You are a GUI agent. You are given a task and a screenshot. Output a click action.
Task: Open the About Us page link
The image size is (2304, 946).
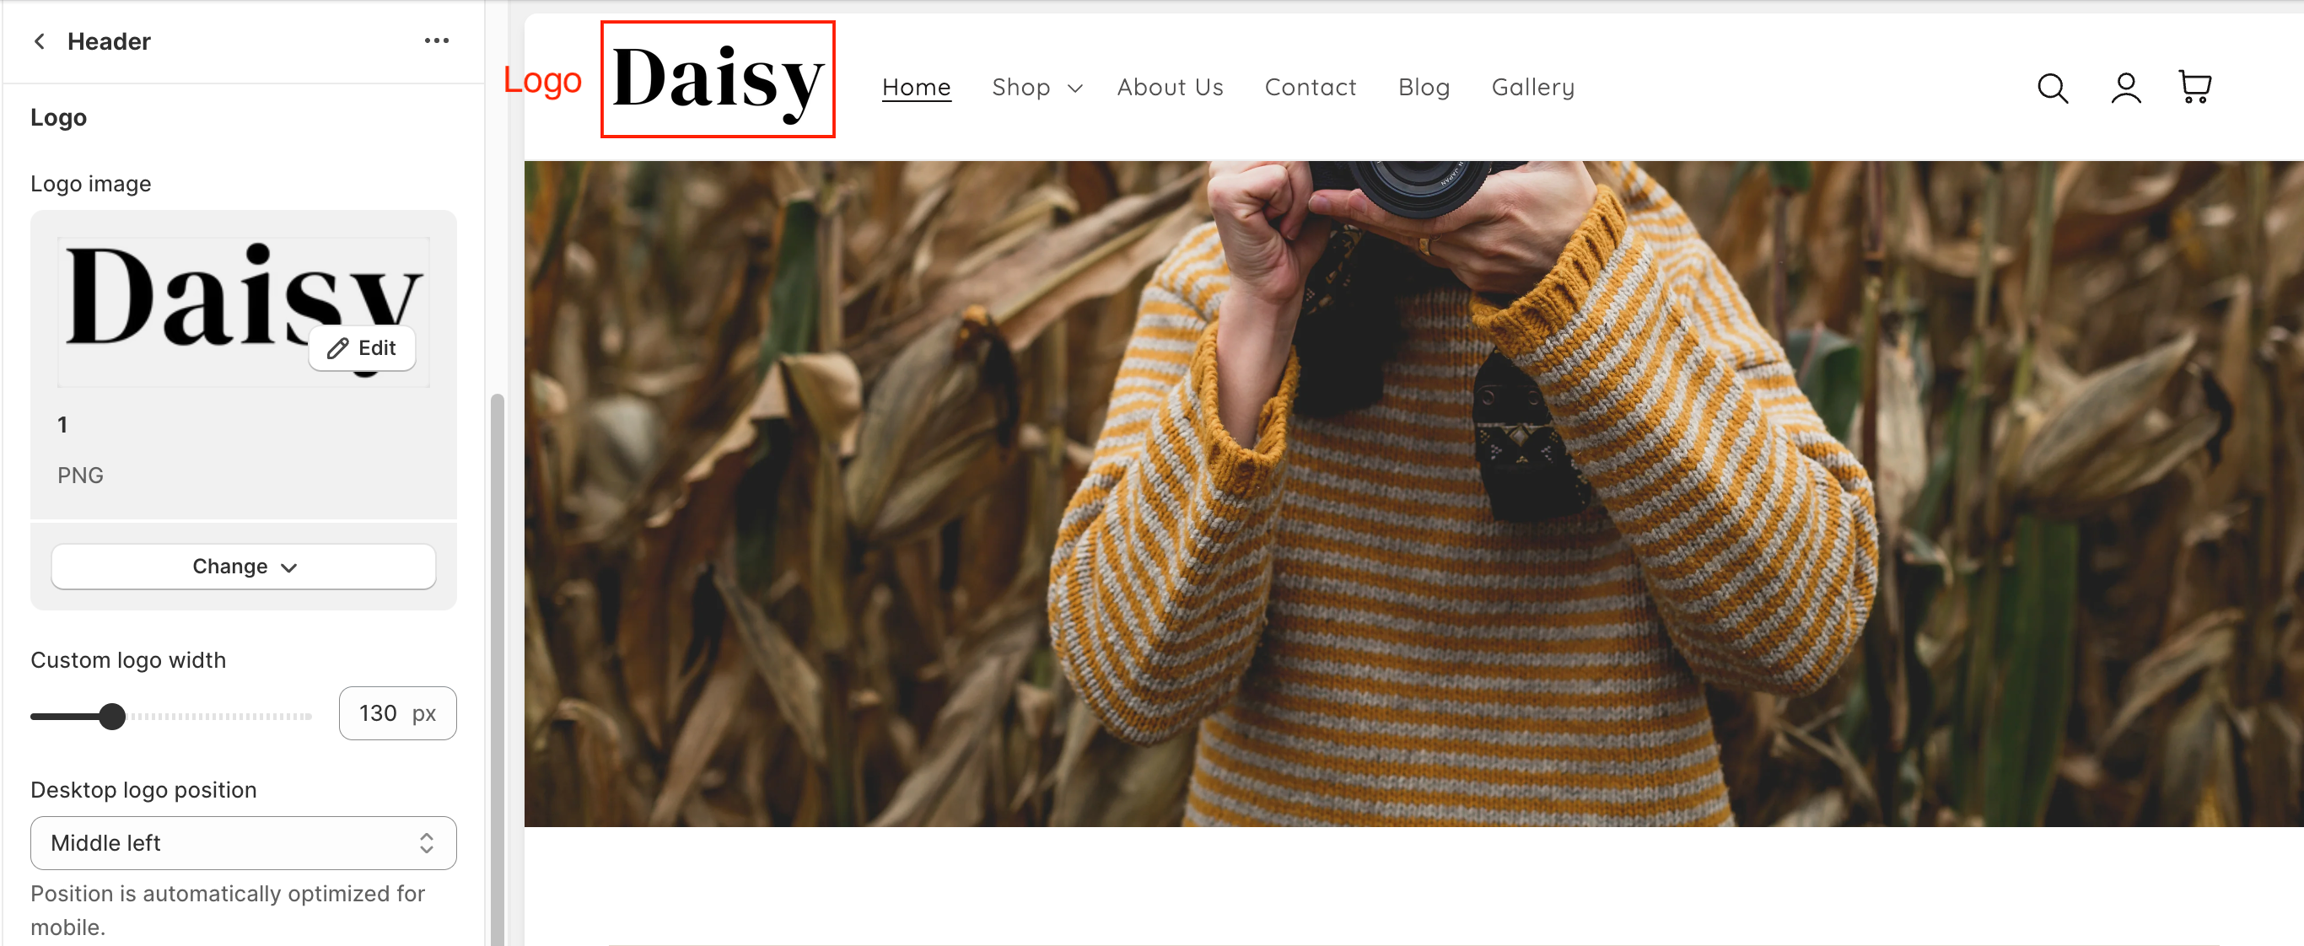click(1170, 87)
